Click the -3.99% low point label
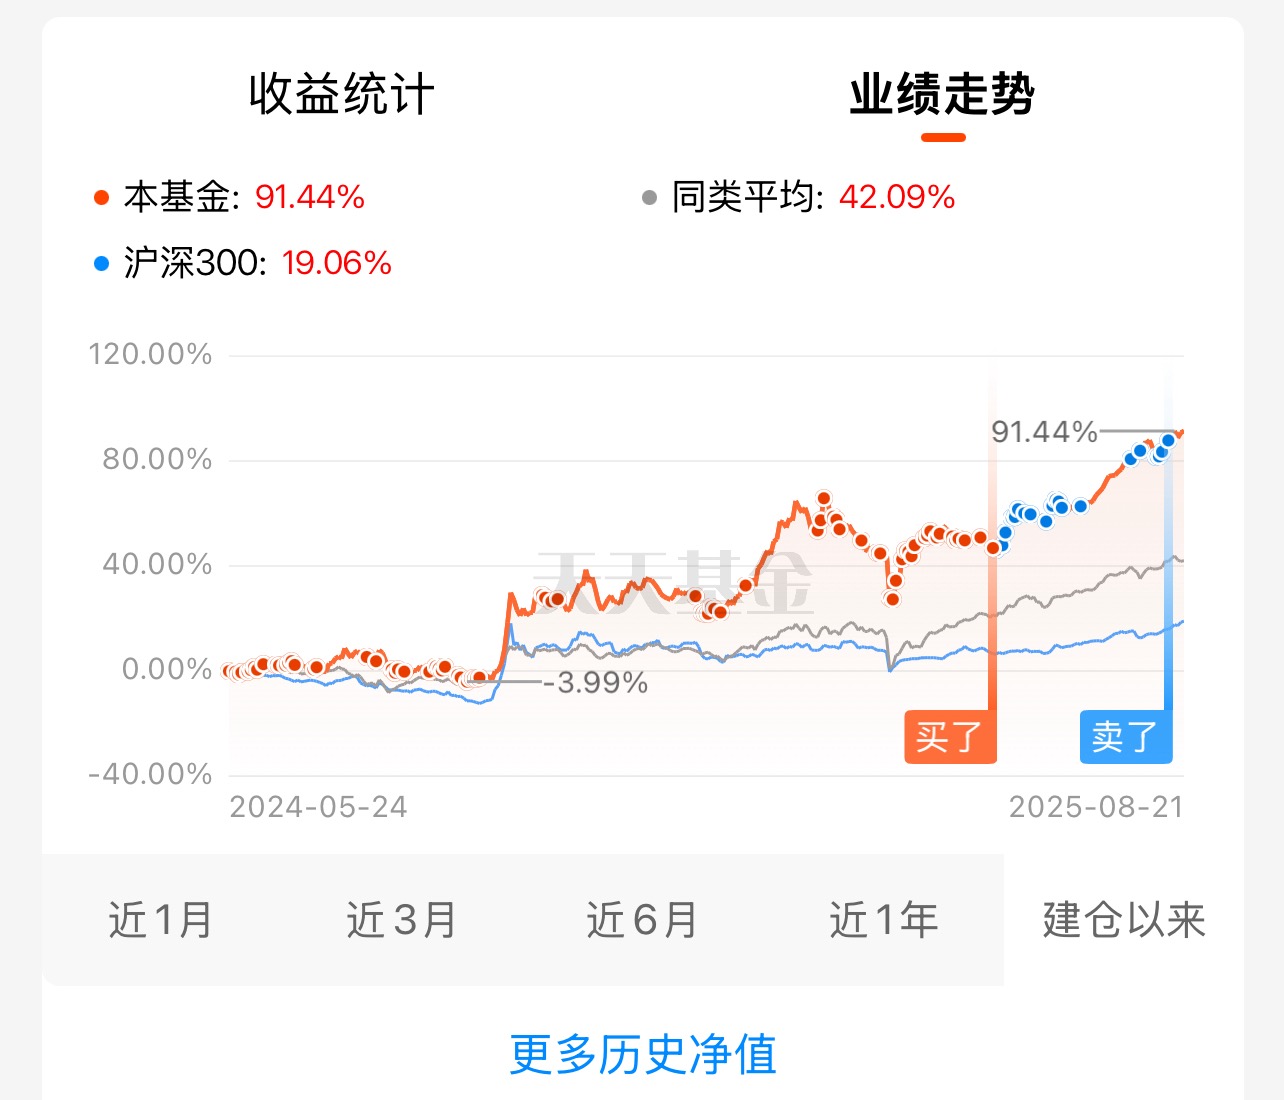 tap(595, 683)
